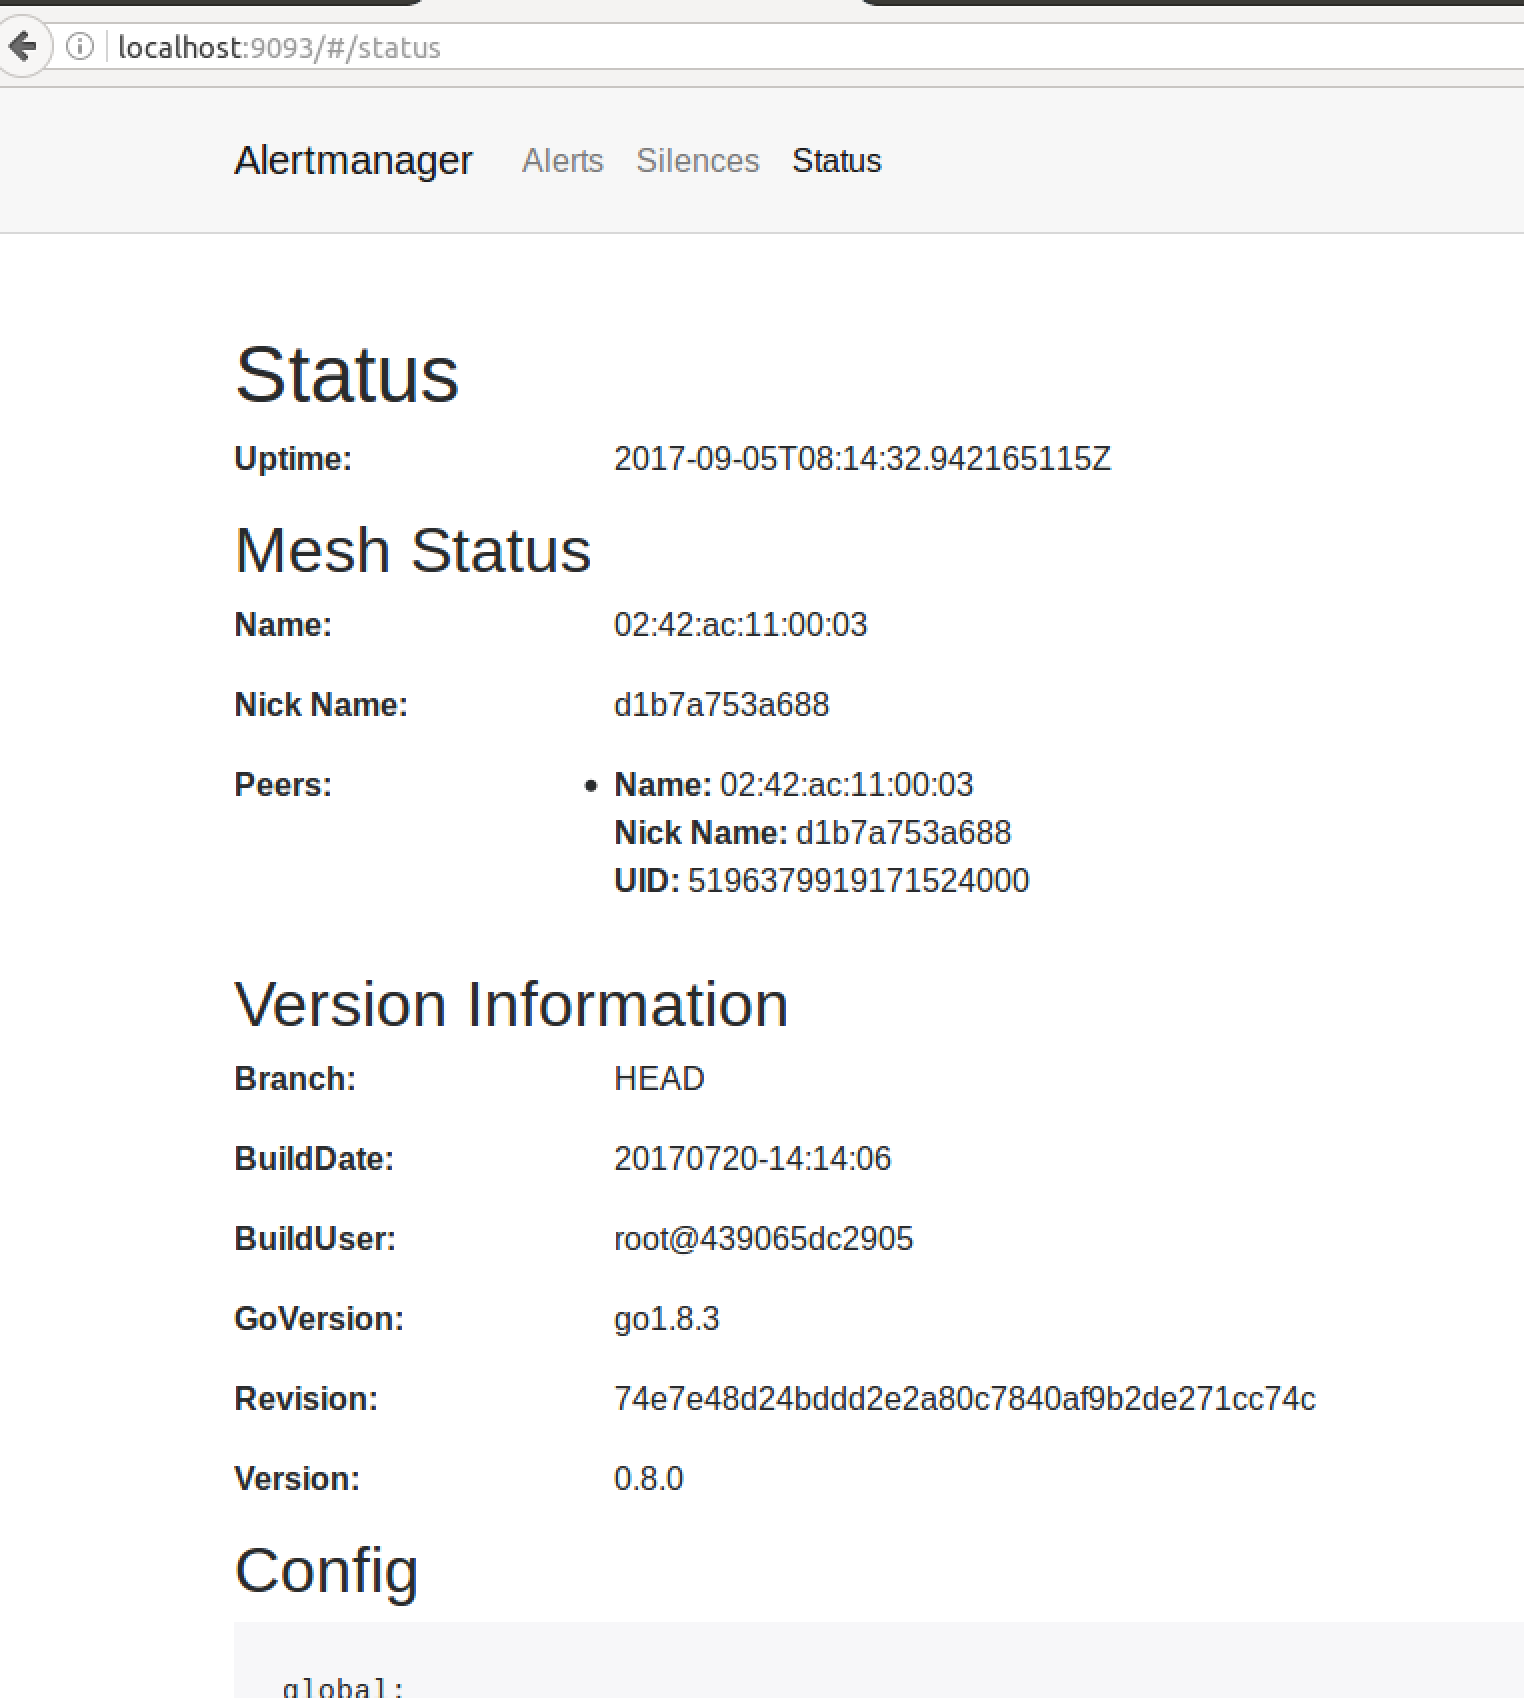Open the Silences page
The width and height of the screenshot is (1524, 1698).
[697, 160]
